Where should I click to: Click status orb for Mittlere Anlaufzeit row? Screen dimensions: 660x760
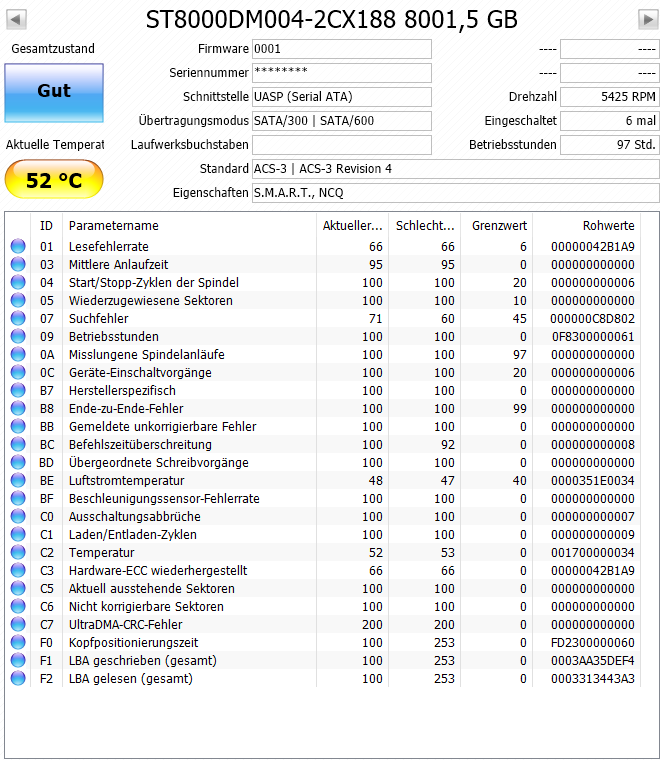[x=18, y=264]
